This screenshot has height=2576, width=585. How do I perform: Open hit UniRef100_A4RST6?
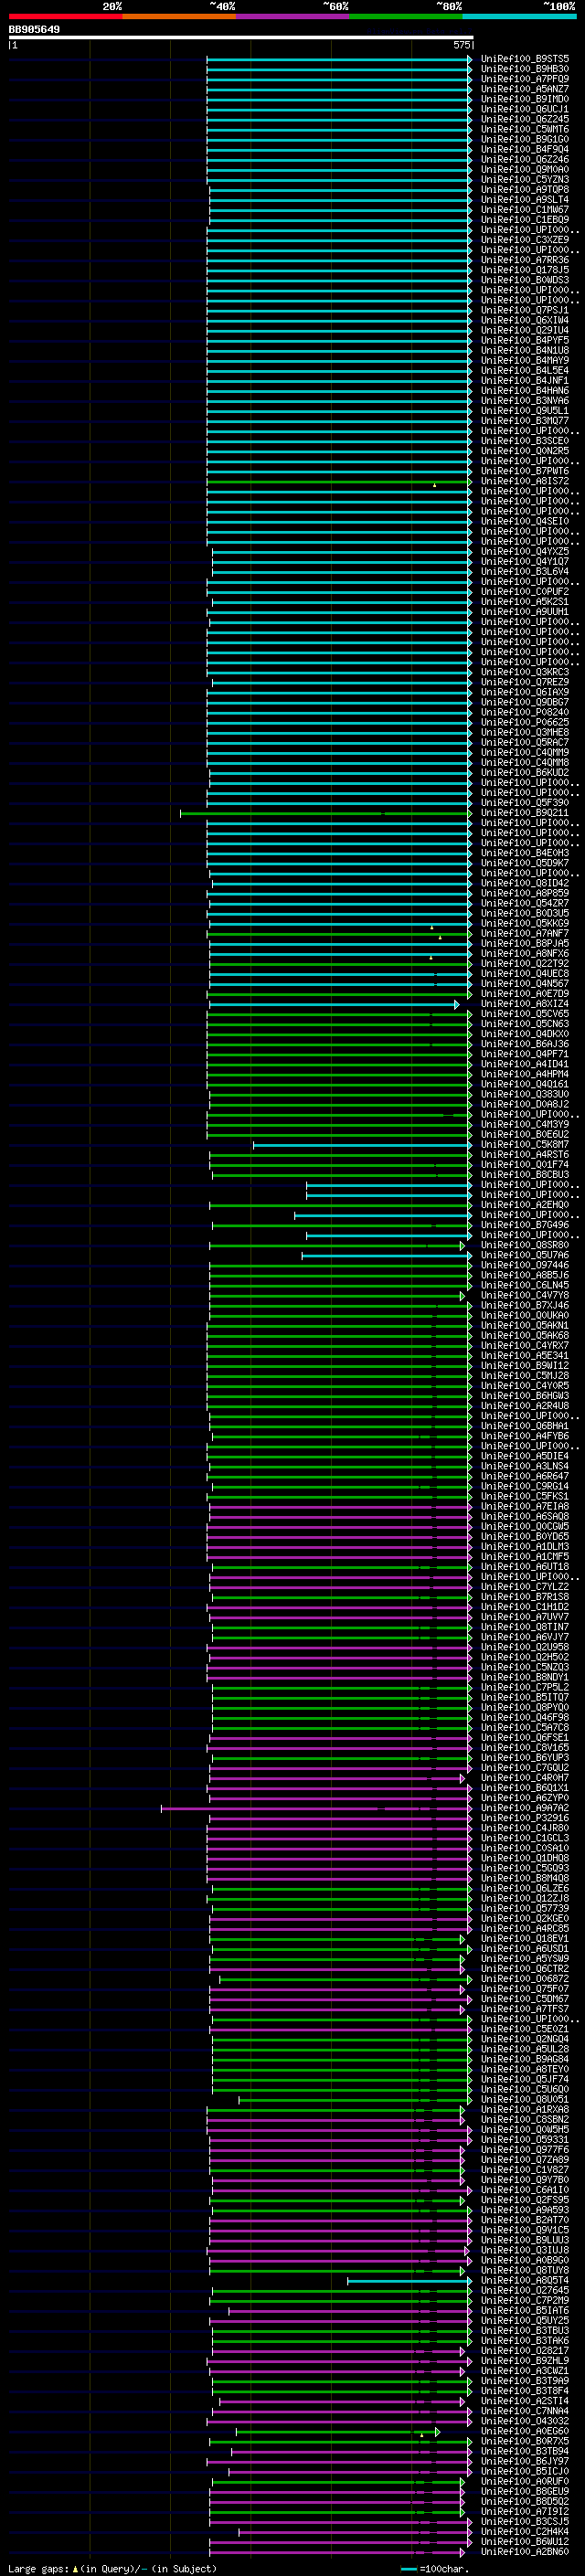[525, 1155]
